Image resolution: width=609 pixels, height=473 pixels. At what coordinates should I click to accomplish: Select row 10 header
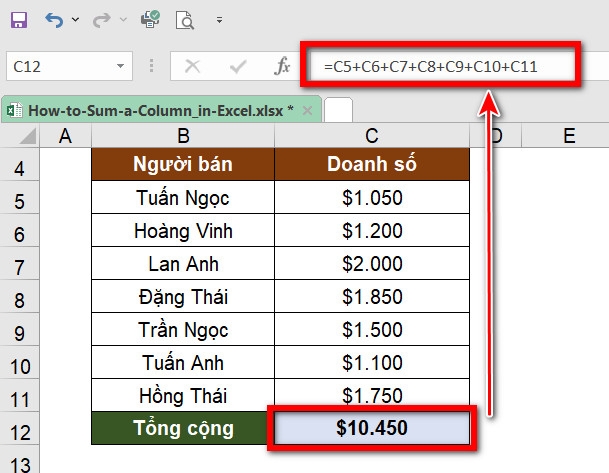click(19, 362)
